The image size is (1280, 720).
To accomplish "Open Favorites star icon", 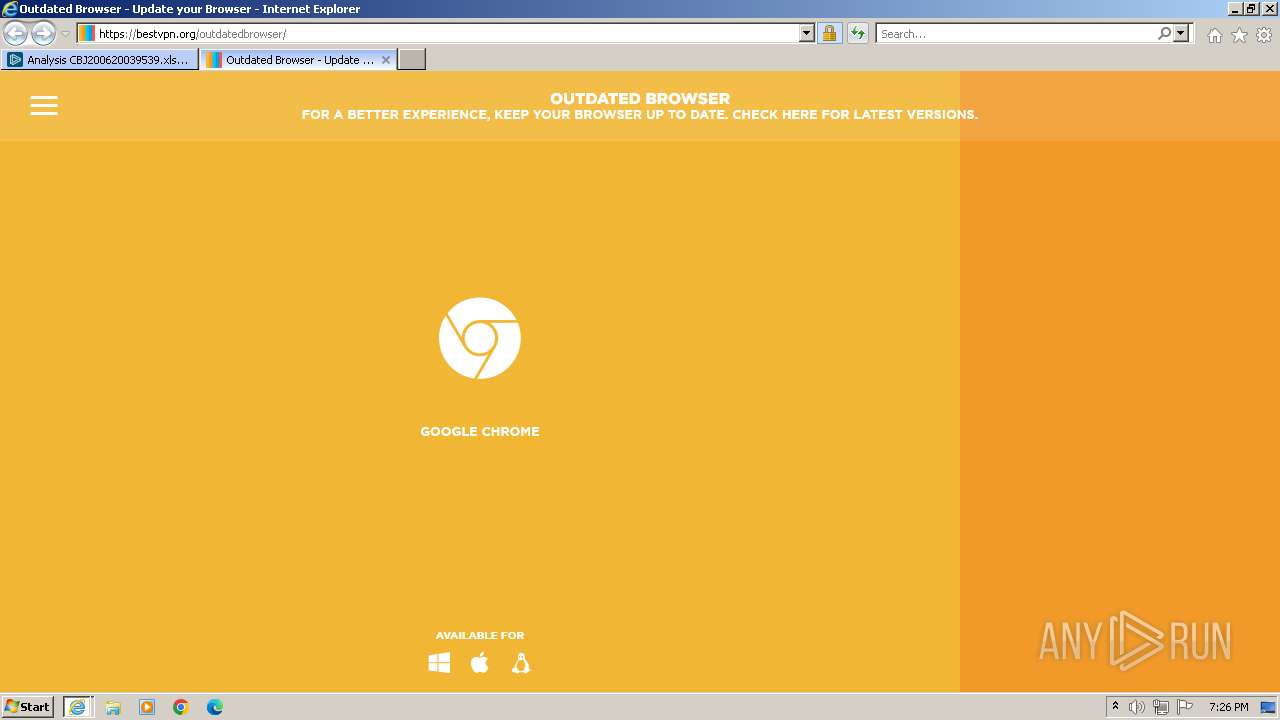I will pos(1239,35).
